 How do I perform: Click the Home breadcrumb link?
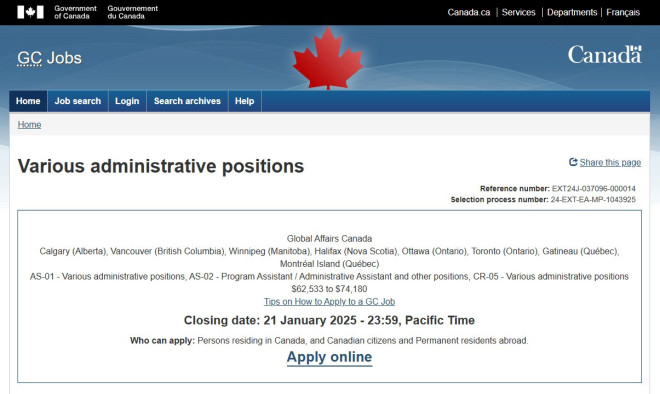(x=29, y=125)
